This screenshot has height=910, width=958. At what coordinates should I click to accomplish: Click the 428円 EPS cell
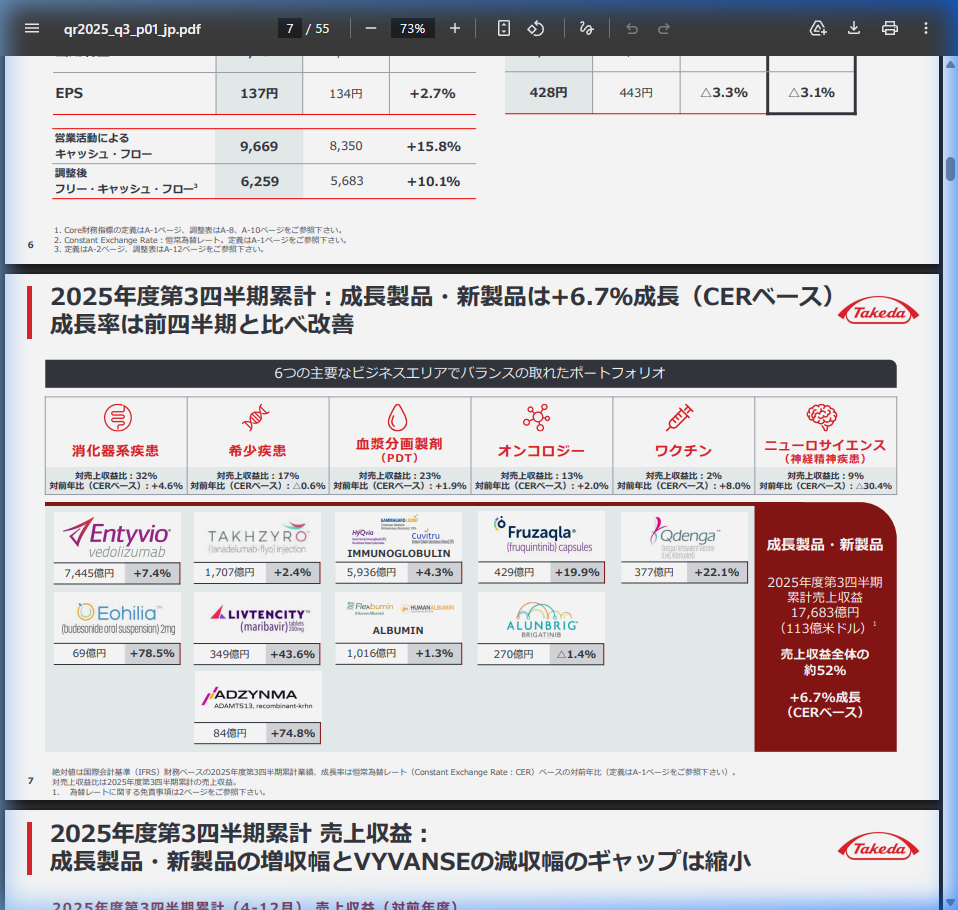coord(548,92)
